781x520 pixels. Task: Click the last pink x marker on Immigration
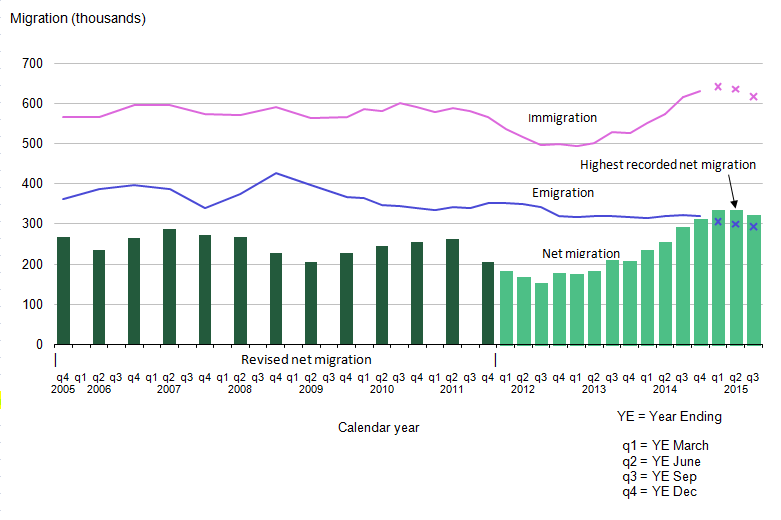[754, 97]
